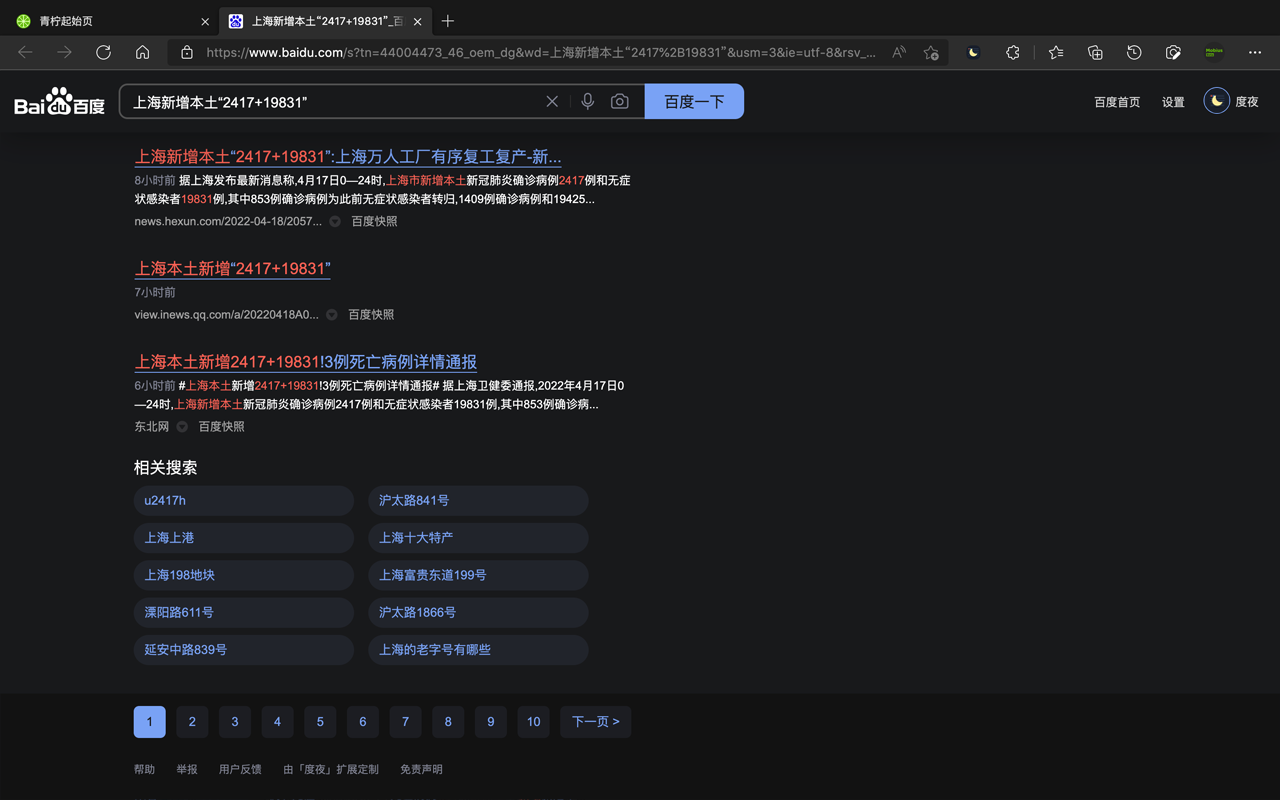Select related search 沪太路841号

coord(478,500)
